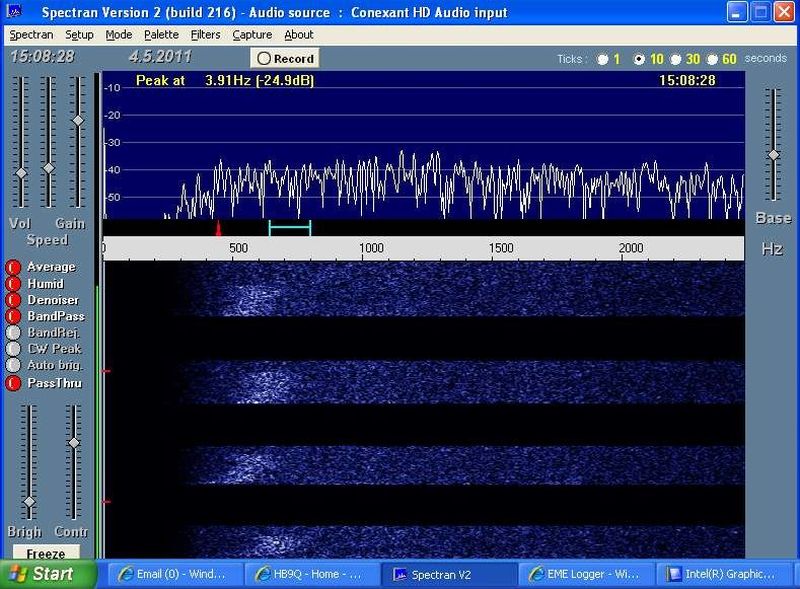The width and height of the screenshot is (800, 589).
Task: Click the Record button
Action: pyautogui.click(x=285, y=58)
